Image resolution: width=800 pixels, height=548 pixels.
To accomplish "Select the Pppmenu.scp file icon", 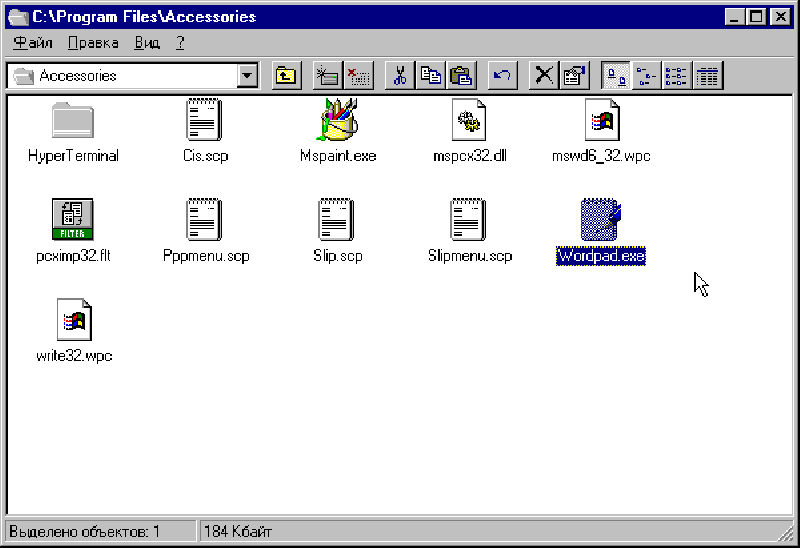I will point(204,219).
